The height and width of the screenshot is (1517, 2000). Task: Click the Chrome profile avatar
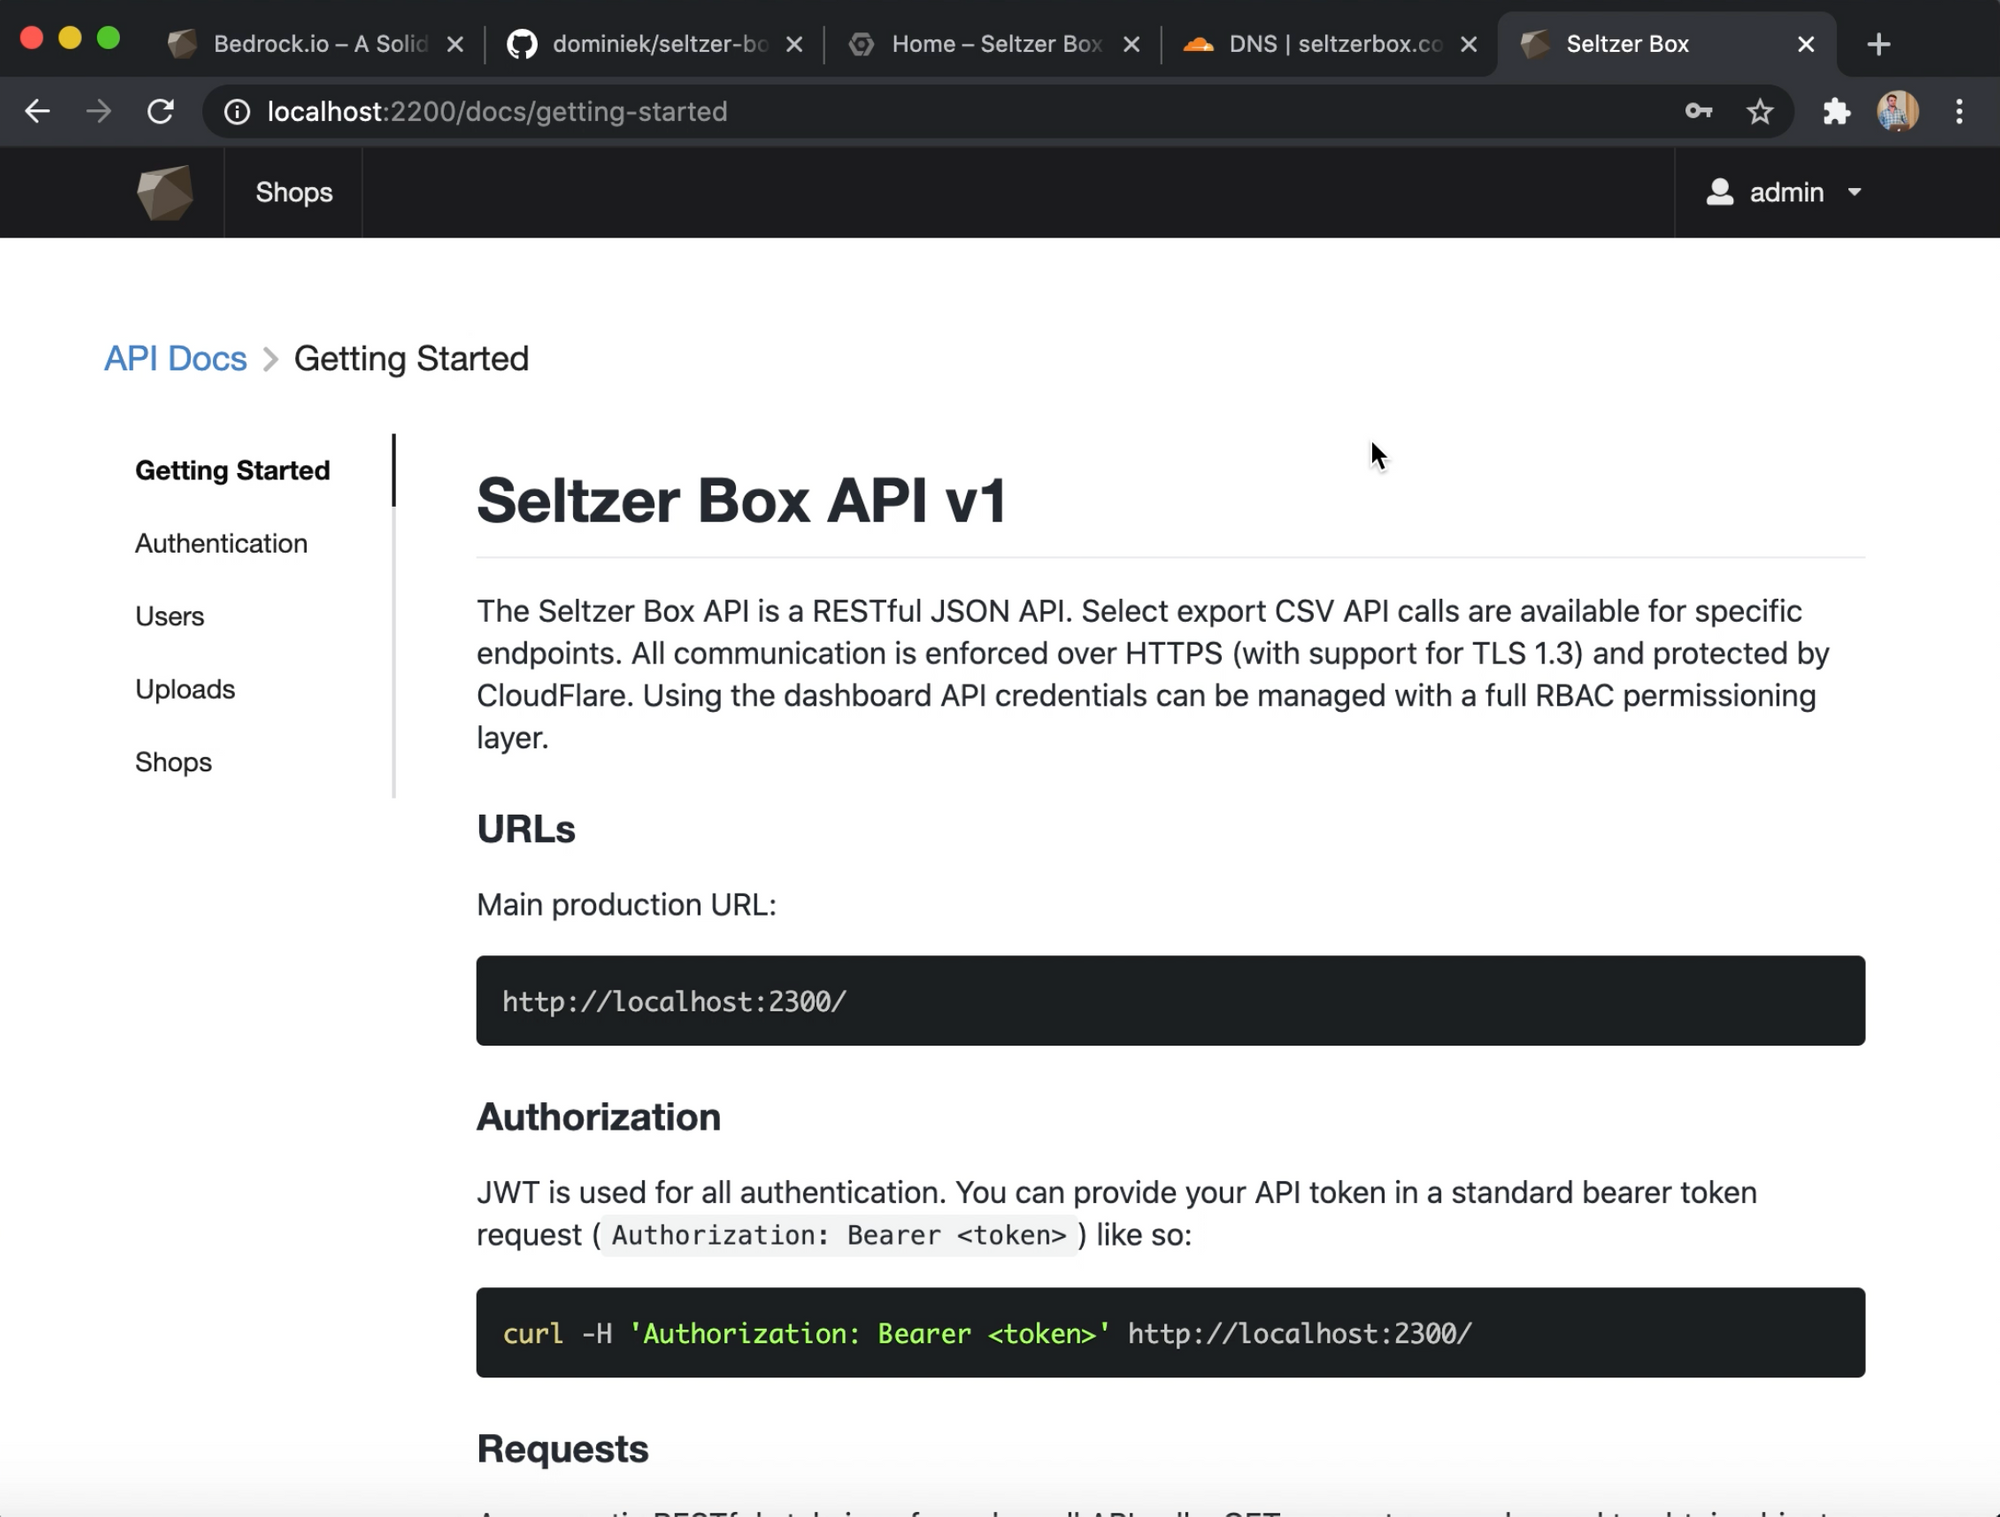(x=1897, y=111)
